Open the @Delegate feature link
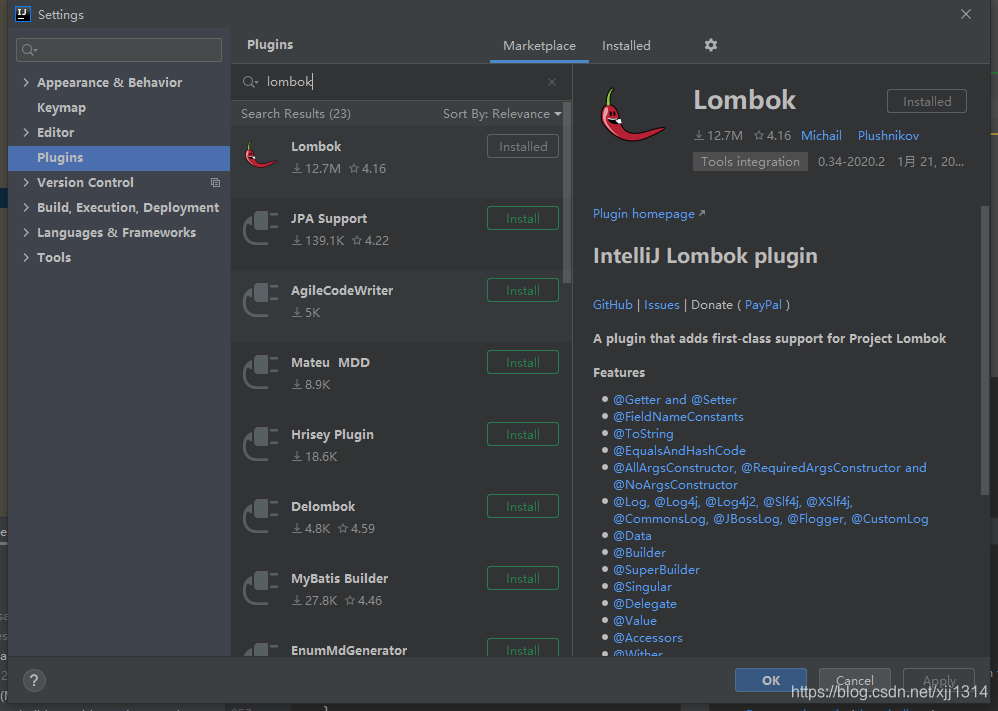The image size is (998, 711). pyautogui.click(x=645, y=603)
